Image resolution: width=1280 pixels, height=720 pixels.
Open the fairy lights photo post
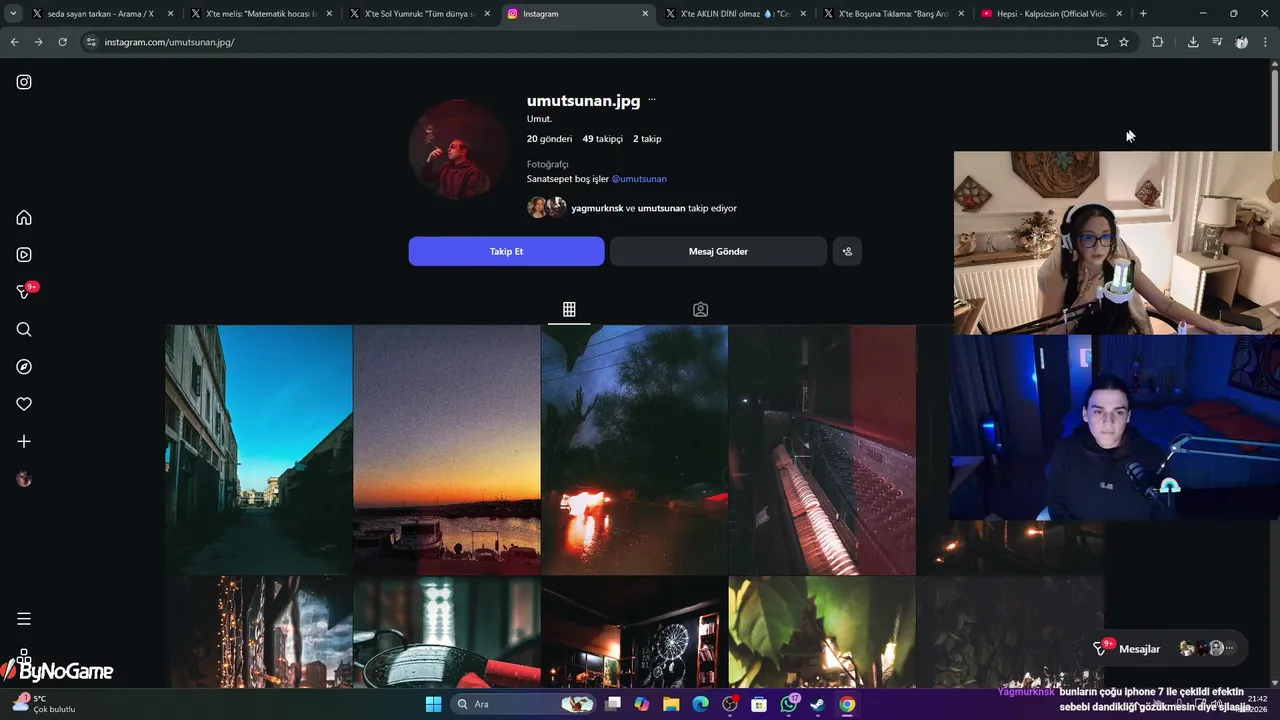click(x=259, y=632)
